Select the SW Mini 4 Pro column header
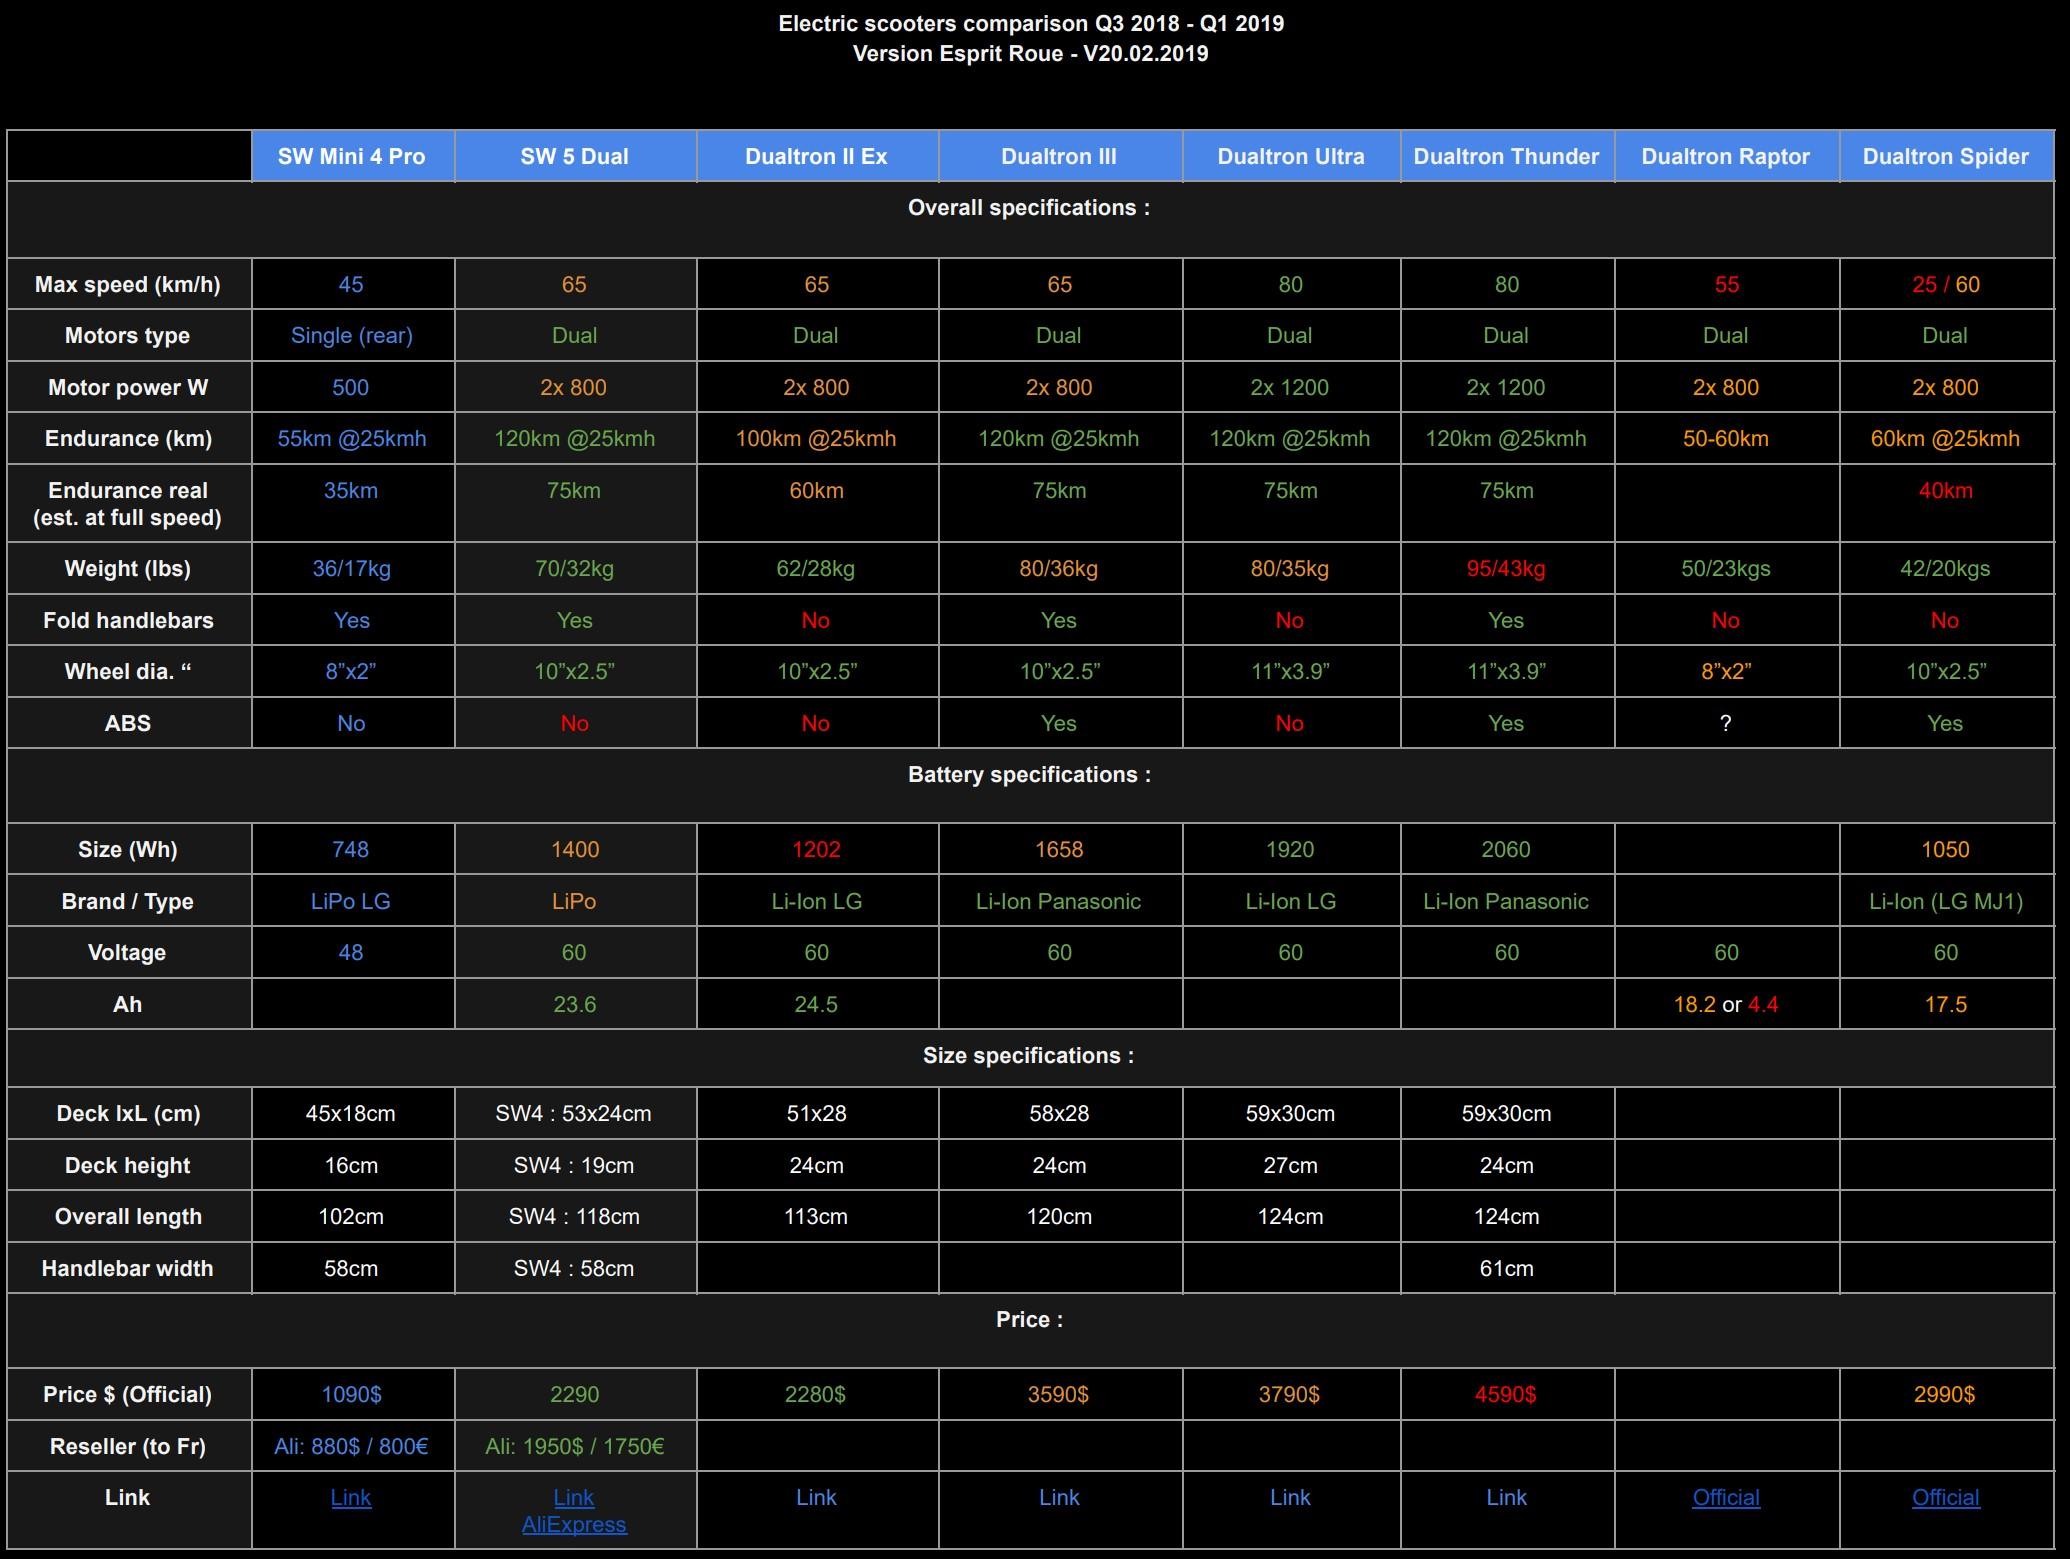This screenshot has height=1559, width=2070. (352, 156)
